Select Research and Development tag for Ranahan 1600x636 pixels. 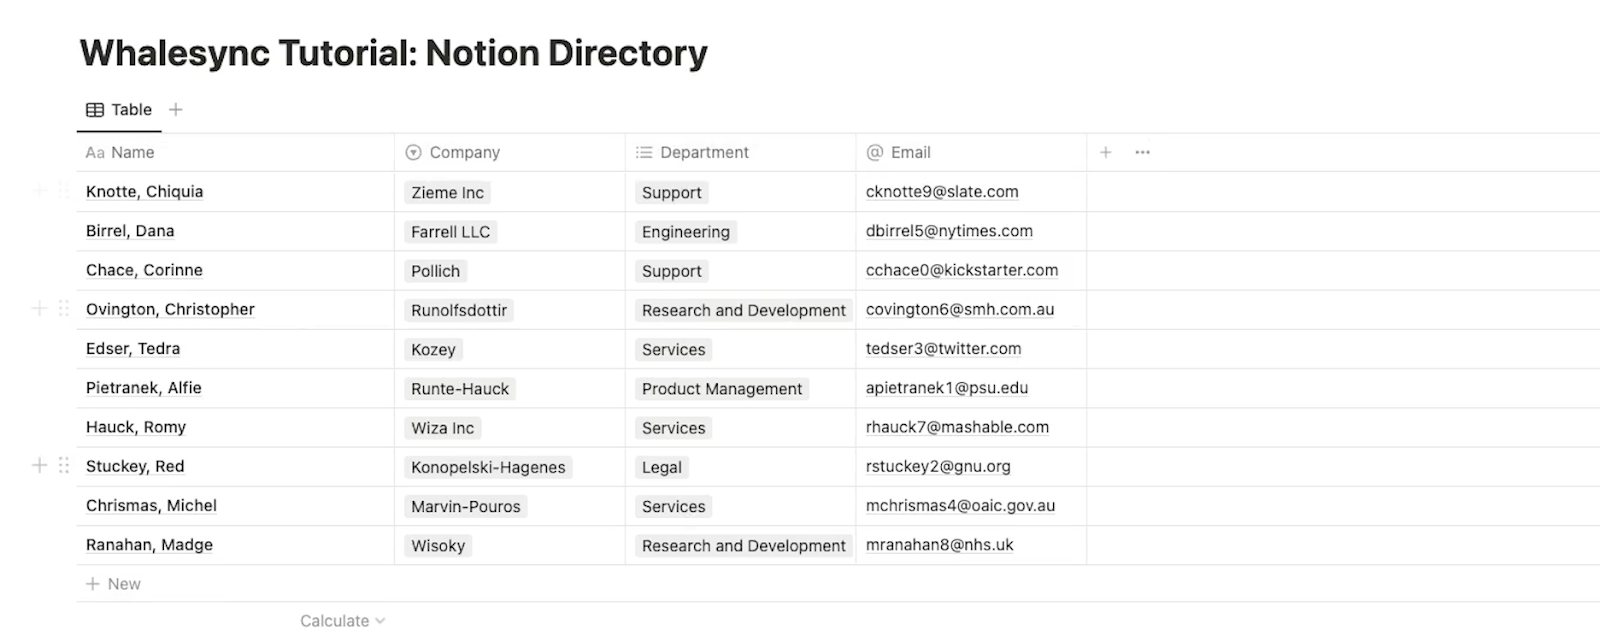pyautogui.click(x=743, y=546)
